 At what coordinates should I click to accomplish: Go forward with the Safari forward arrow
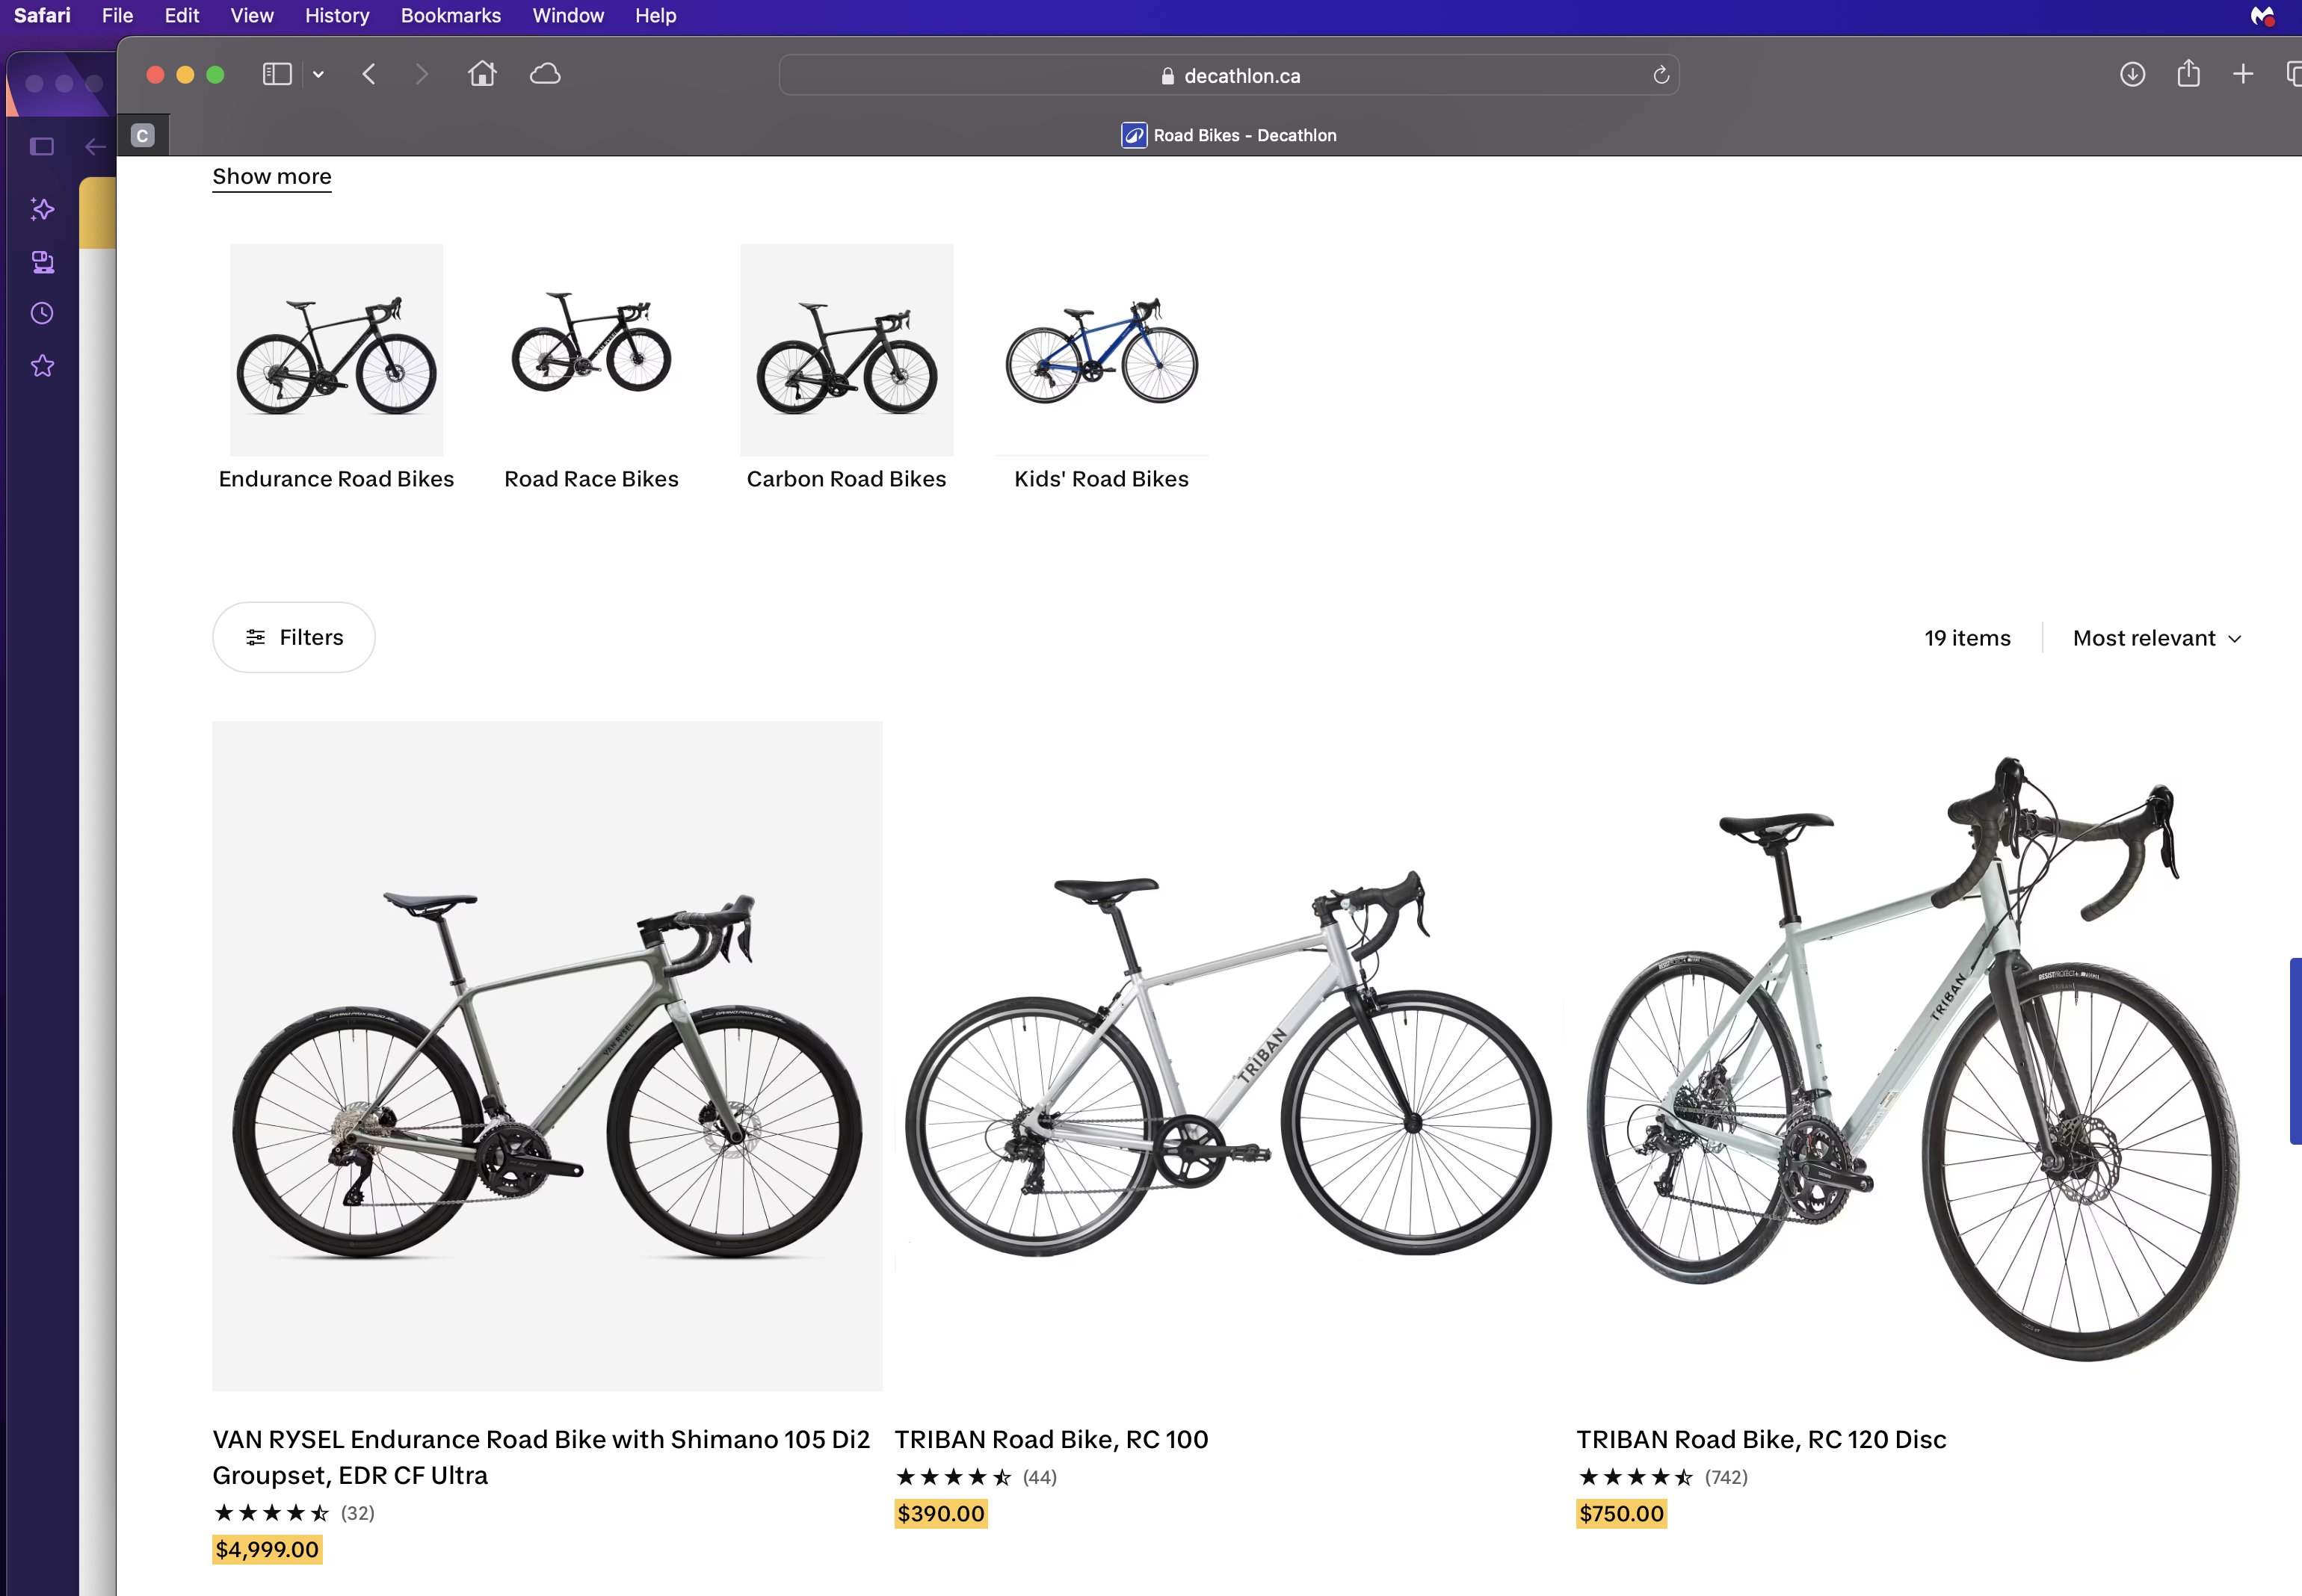[421, 74]
